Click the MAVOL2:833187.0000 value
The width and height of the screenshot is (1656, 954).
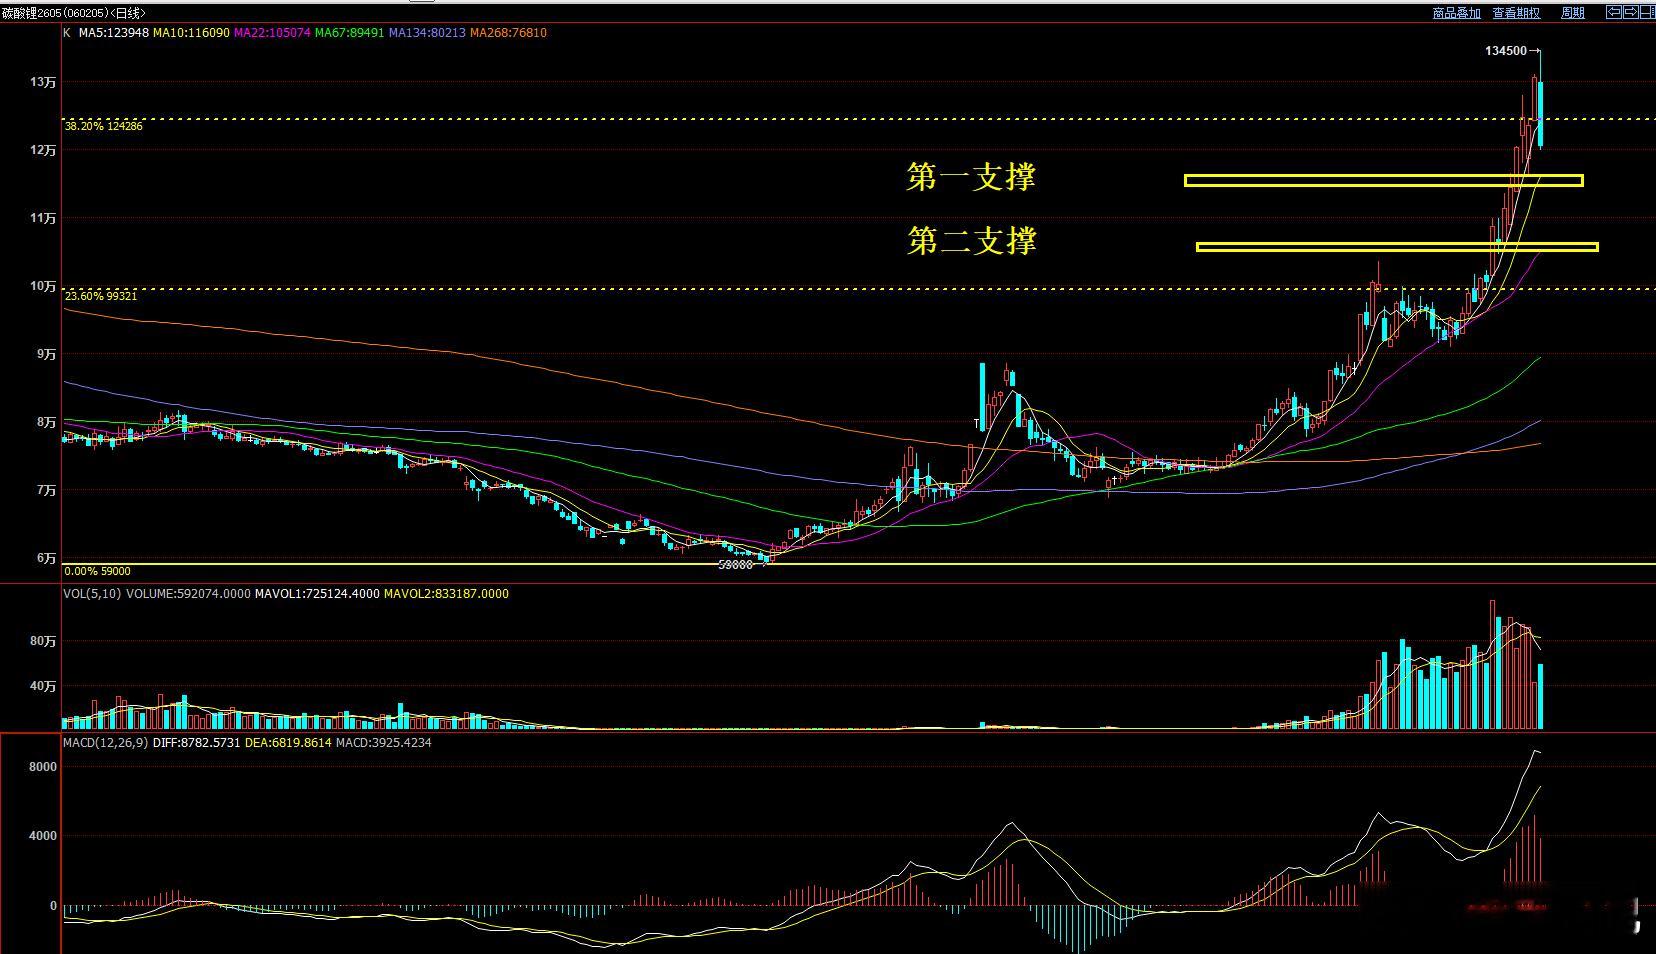(x=446, y=594)
